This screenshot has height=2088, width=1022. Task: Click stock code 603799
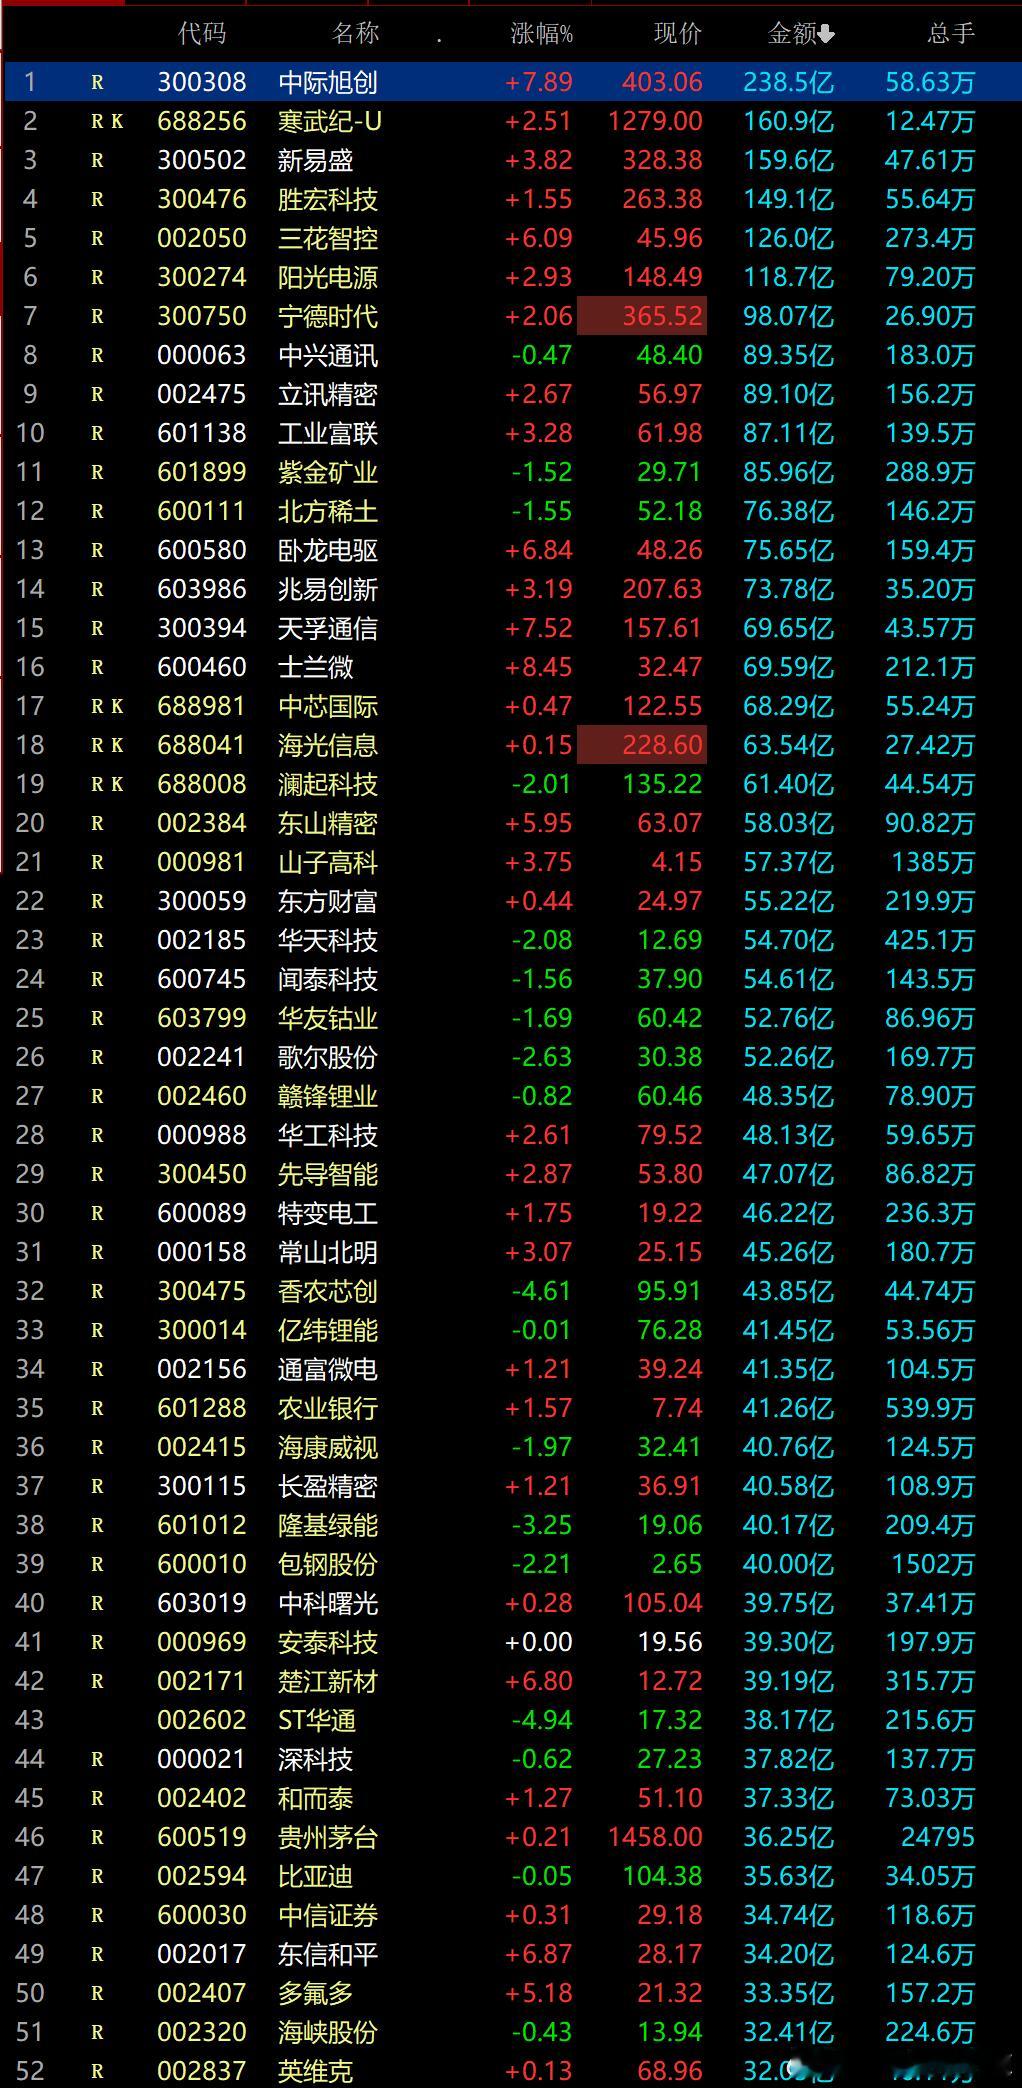201,1018
